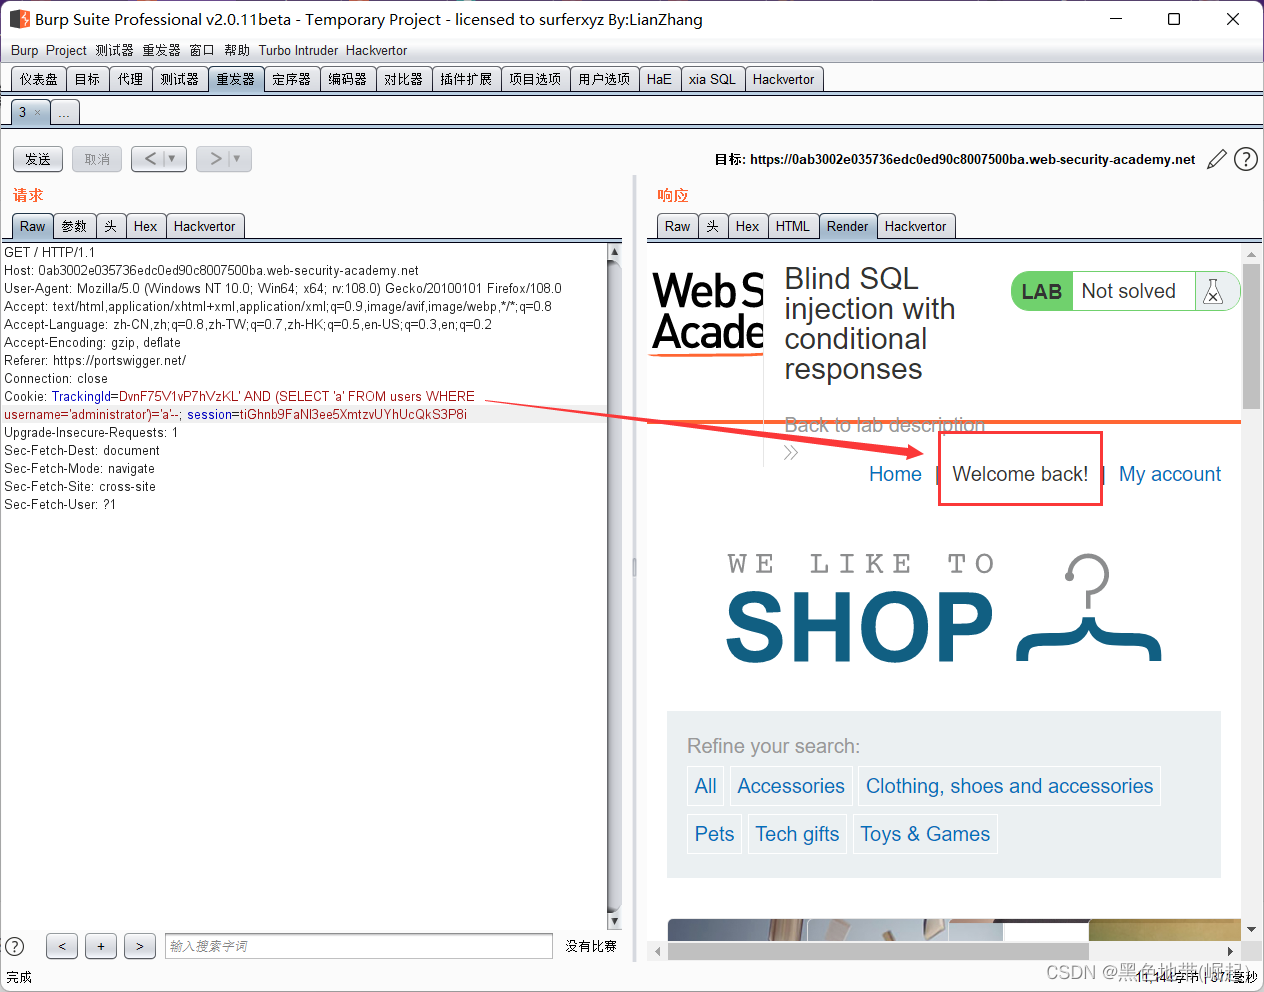Click the 发送 send button
Viewport: 1264px width, 992px height.
[x=38, y=159]
